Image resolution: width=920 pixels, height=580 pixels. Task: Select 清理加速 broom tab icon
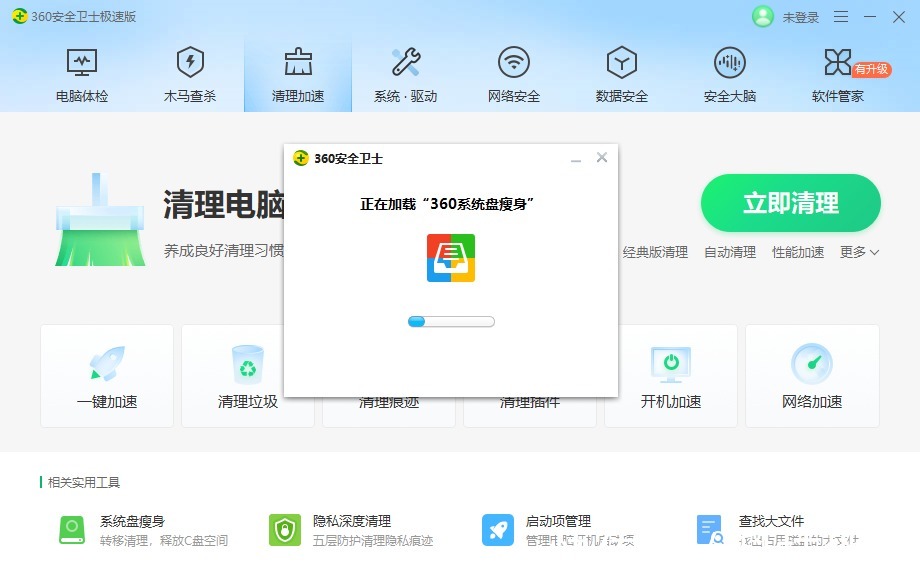298,62
